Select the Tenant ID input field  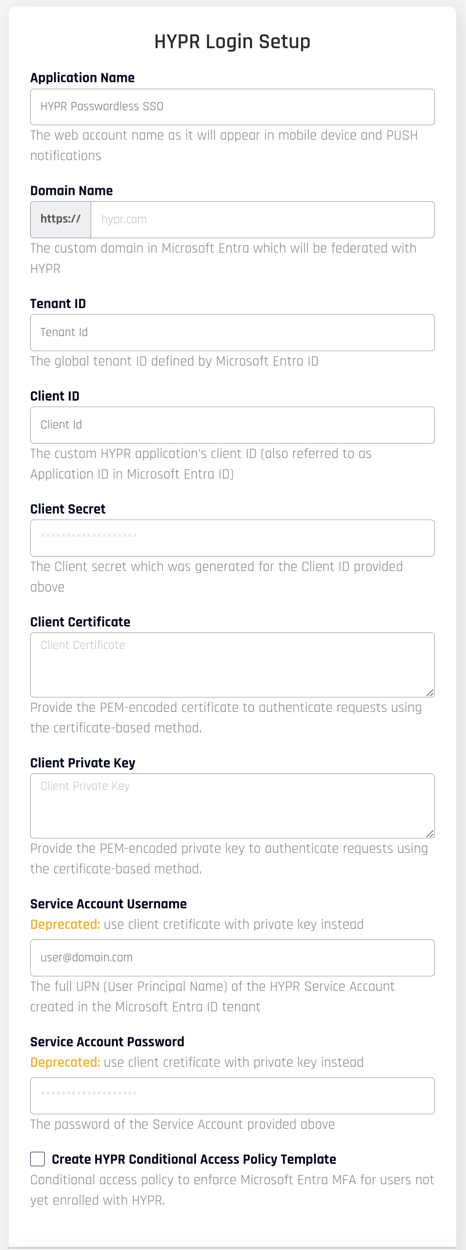pyautogui.click(x=232, y=333)
